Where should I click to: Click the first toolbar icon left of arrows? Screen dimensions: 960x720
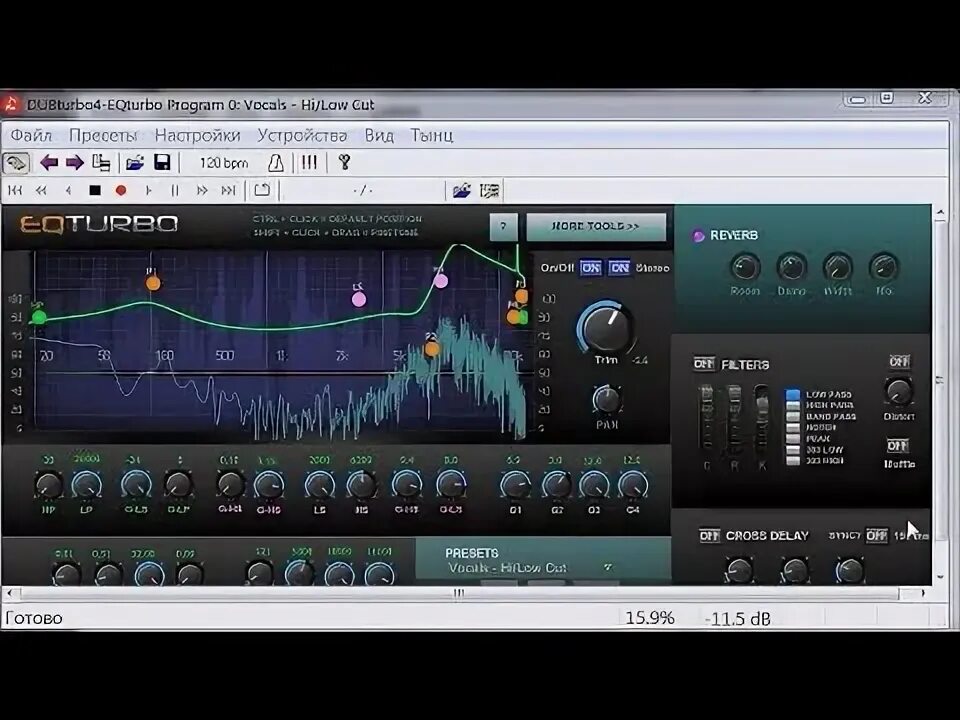pyautogui.click(x=17, y=163)
